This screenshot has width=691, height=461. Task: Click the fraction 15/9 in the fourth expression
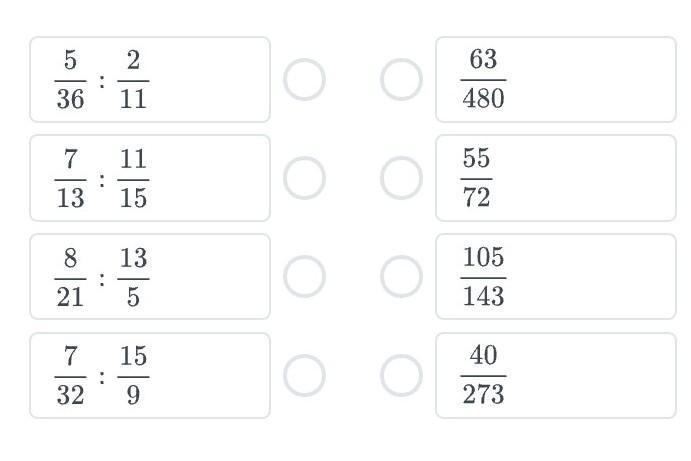tap(133, 376)
